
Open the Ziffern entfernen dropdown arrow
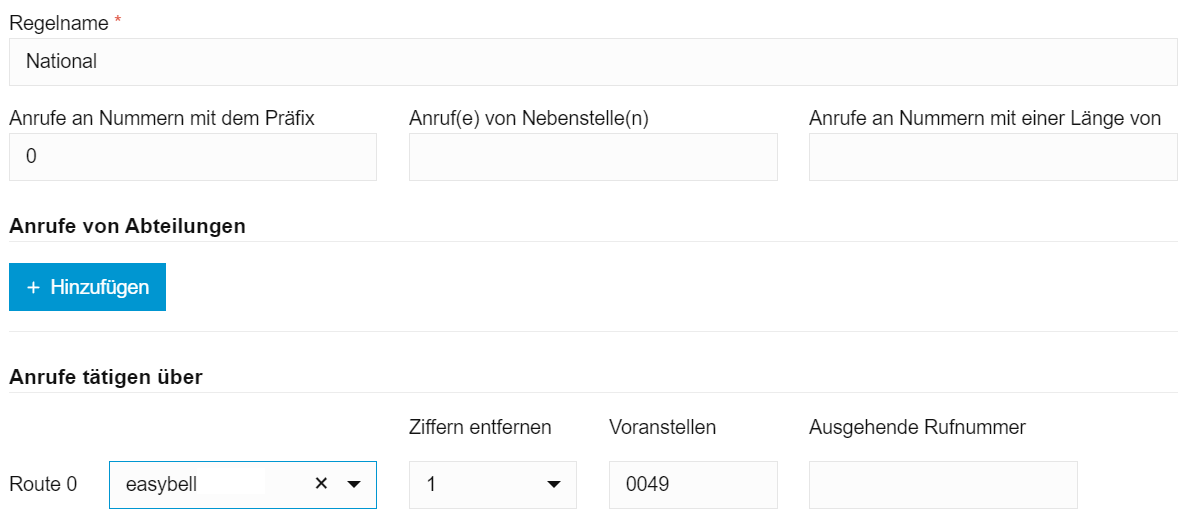(553, 485)
